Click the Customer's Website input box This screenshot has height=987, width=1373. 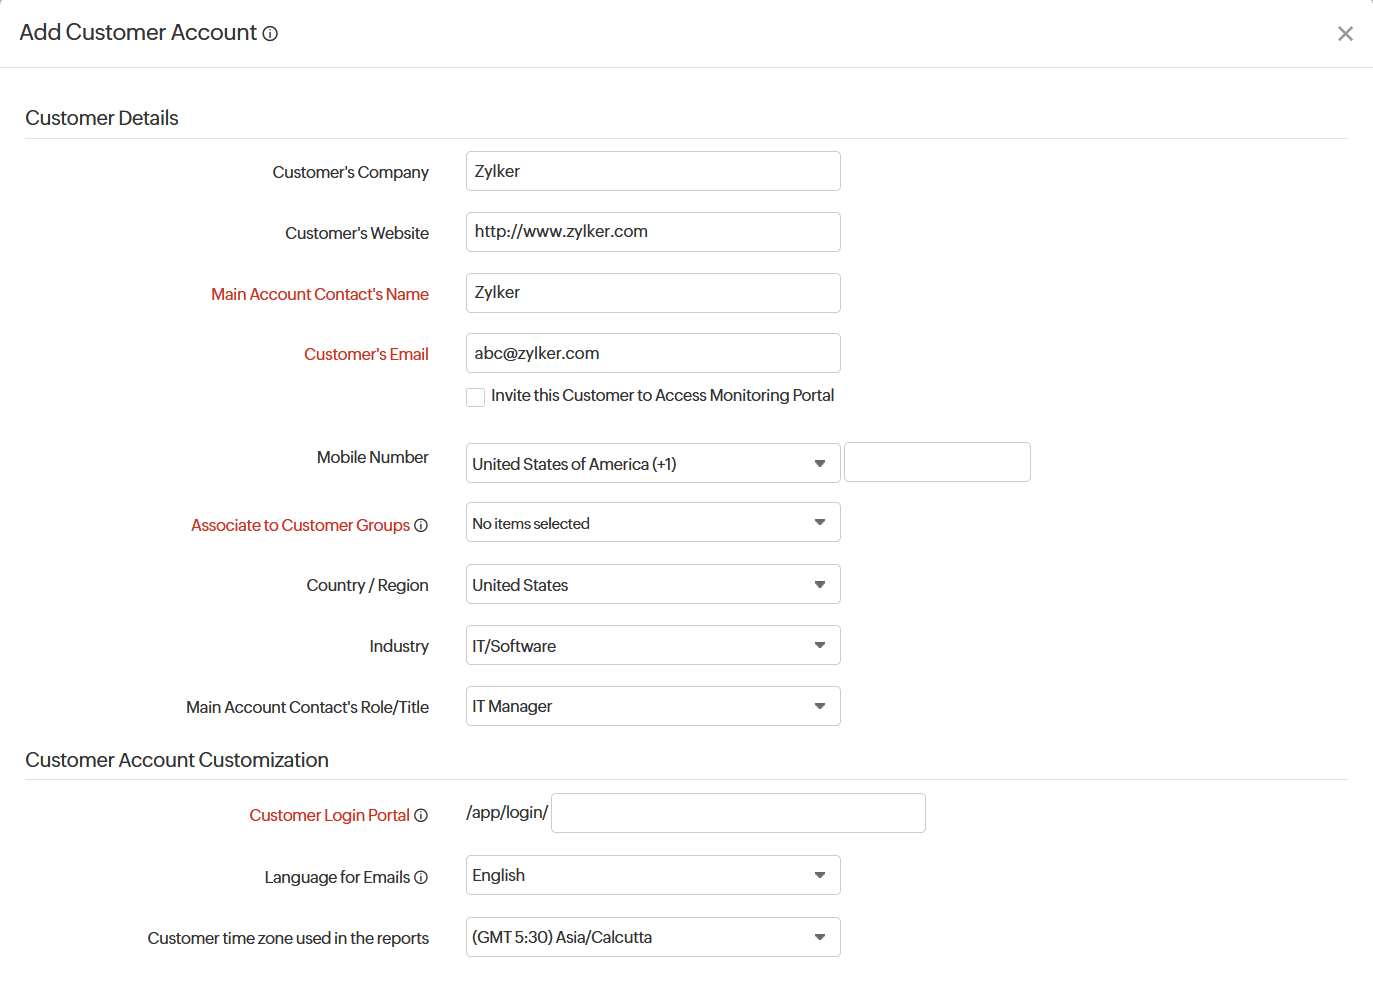coord(652,231)
